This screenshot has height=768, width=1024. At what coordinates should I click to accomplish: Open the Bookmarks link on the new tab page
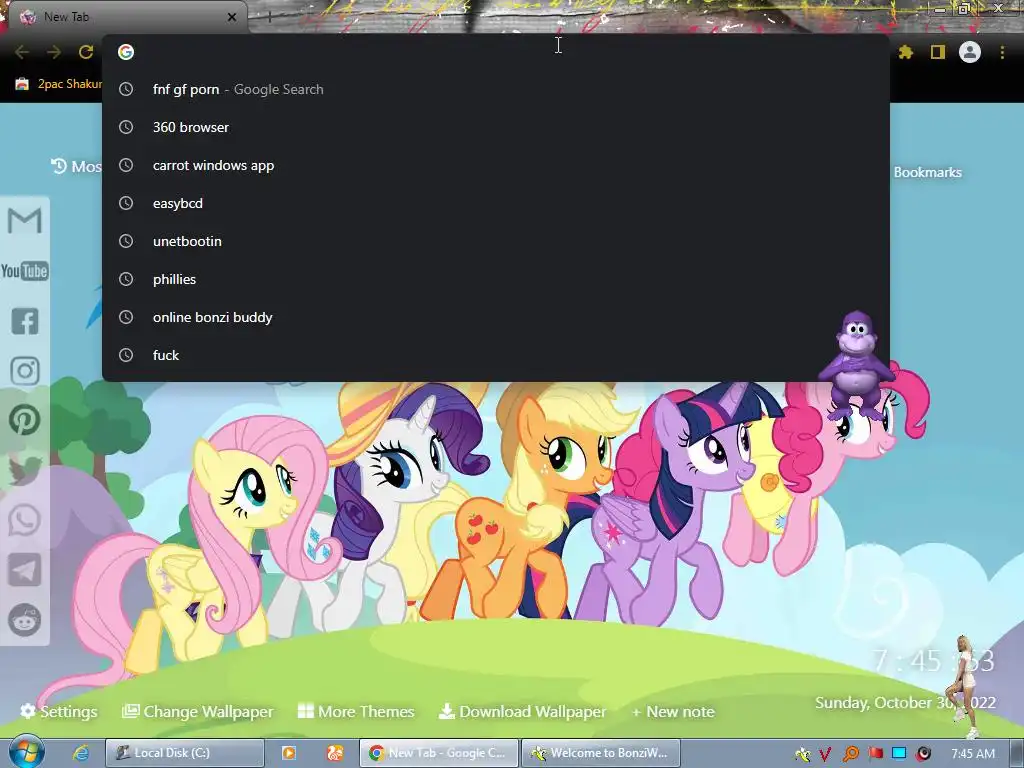927,172
